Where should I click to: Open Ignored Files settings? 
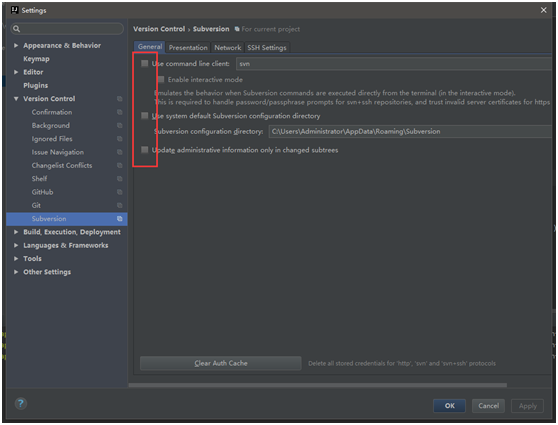(52, 139)
